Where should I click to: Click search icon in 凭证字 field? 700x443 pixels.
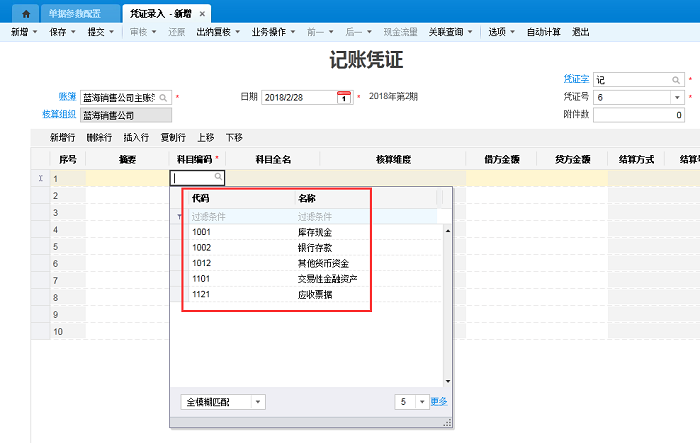coord(675,79)
